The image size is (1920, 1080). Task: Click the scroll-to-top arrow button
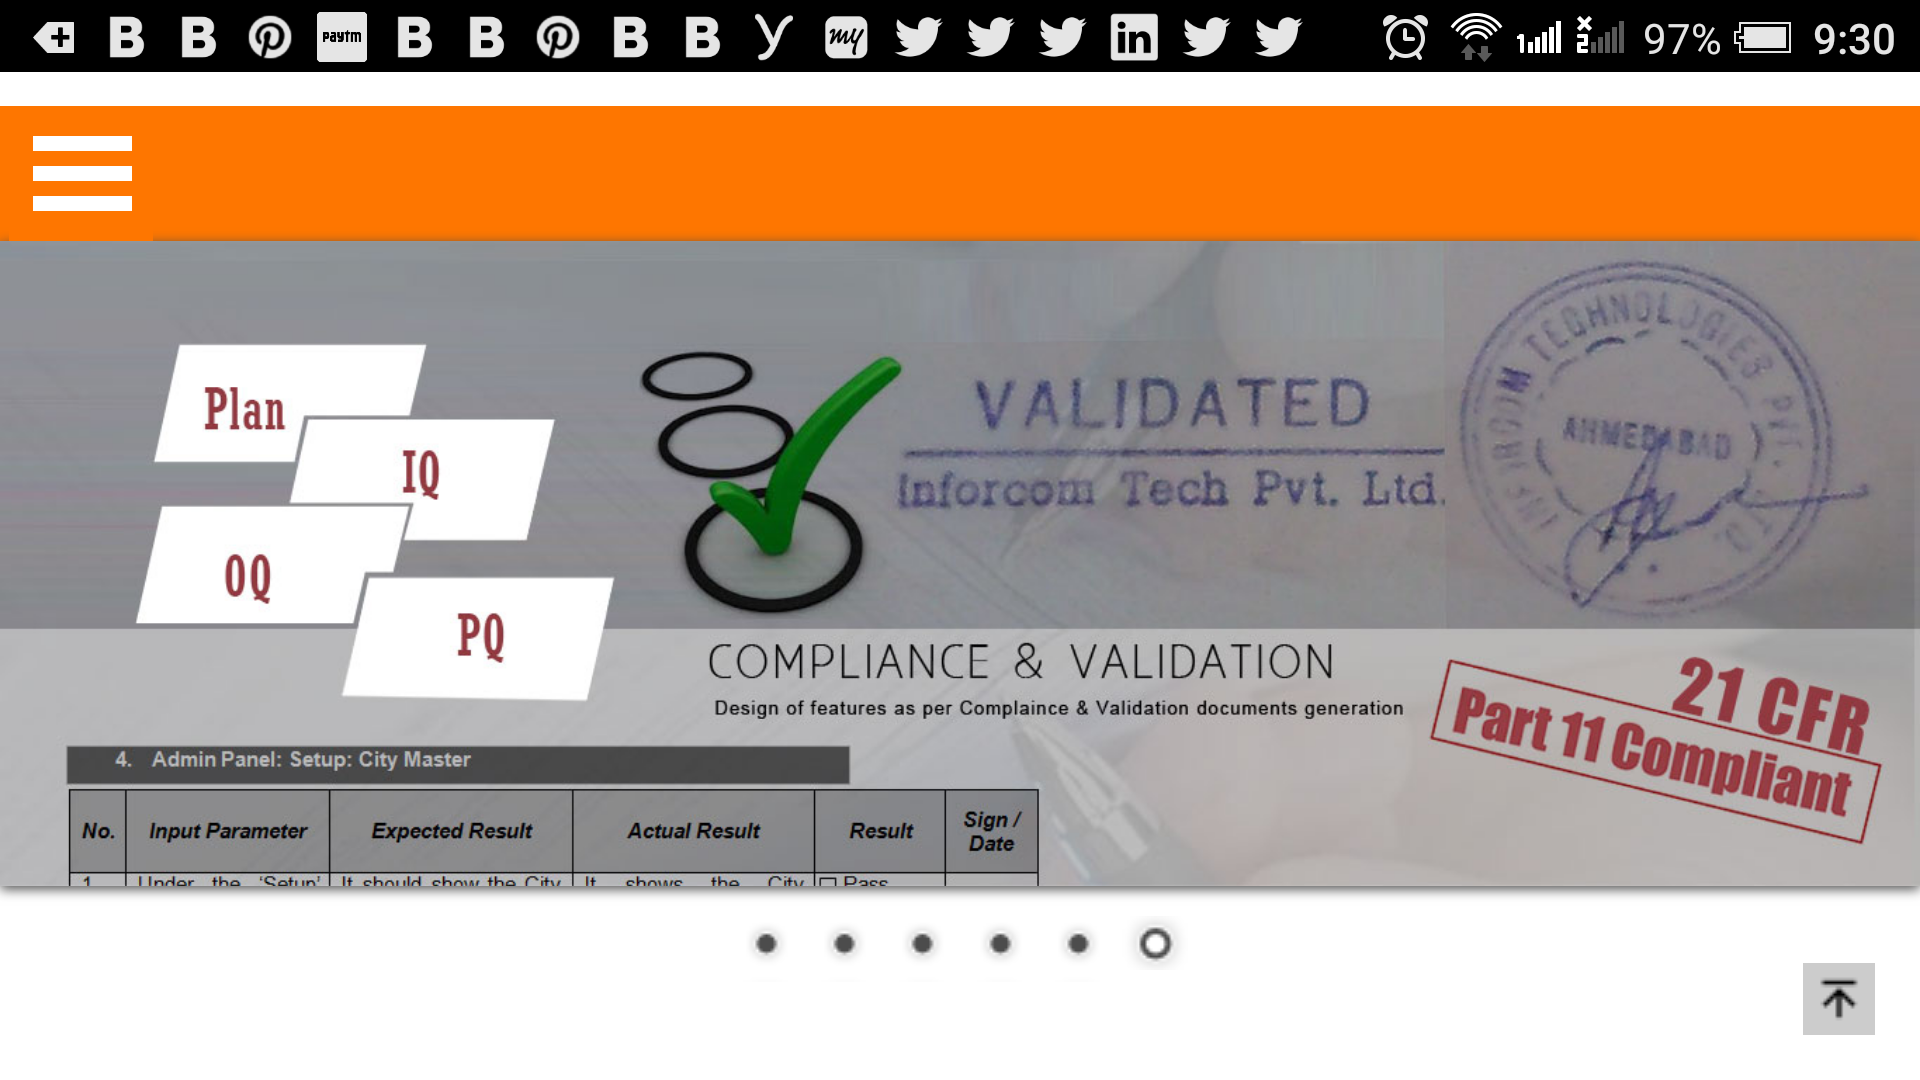coord(1838,998)
